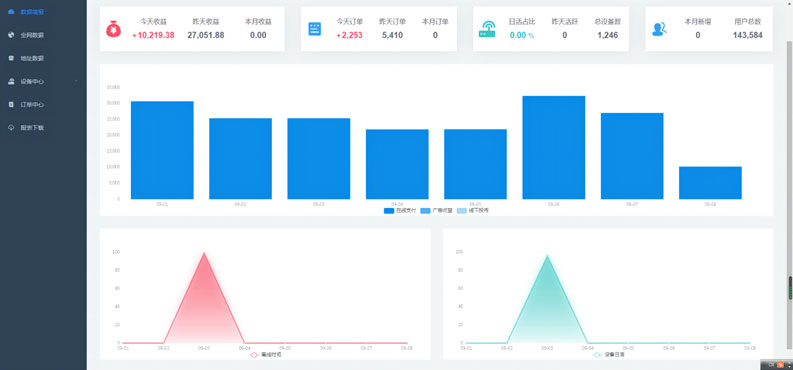Screen dimensions: 793x370
Task: Expand the 设备中心 submenu arrow
Action: tap(76, 81)
